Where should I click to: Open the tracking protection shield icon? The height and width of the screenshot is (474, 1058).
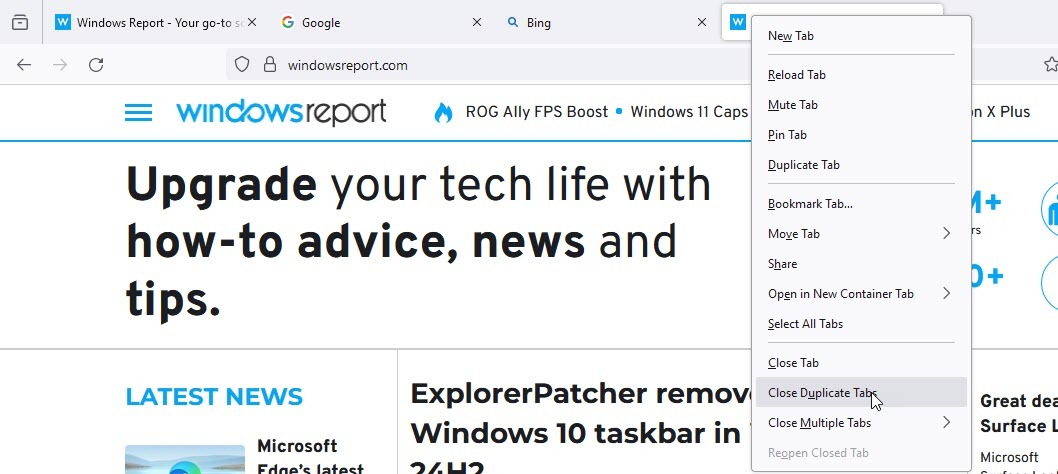pos(242,65)
